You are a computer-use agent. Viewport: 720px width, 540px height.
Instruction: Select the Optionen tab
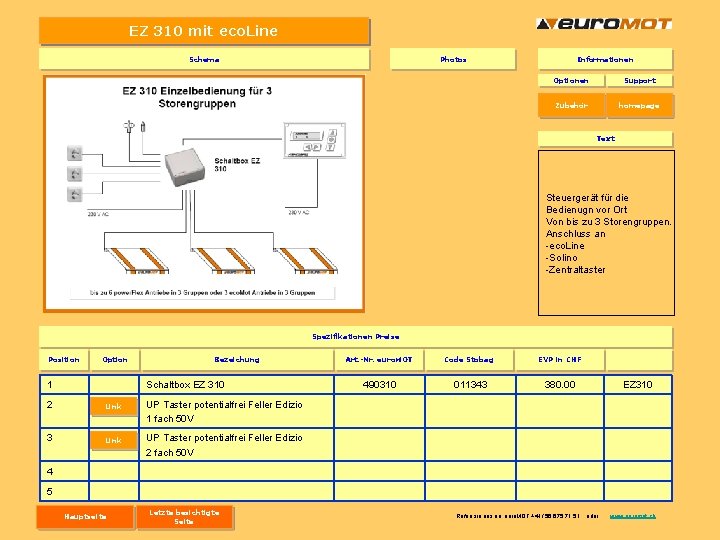(571, 80)
